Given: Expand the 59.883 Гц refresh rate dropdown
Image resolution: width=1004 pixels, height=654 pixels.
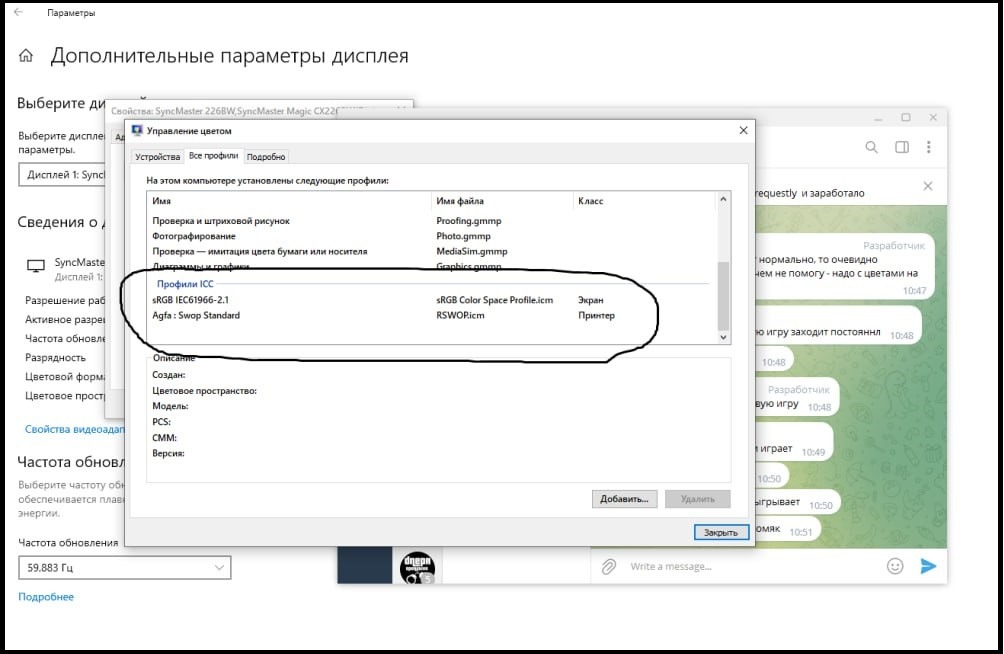Looking at the screenshot, I should point(125,568).
